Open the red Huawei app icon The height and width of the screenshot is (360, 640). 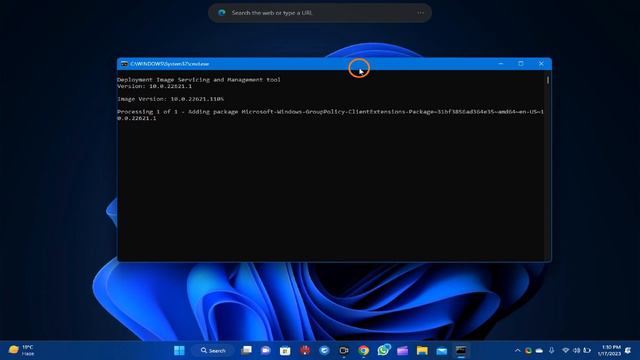tap(305, 350)
